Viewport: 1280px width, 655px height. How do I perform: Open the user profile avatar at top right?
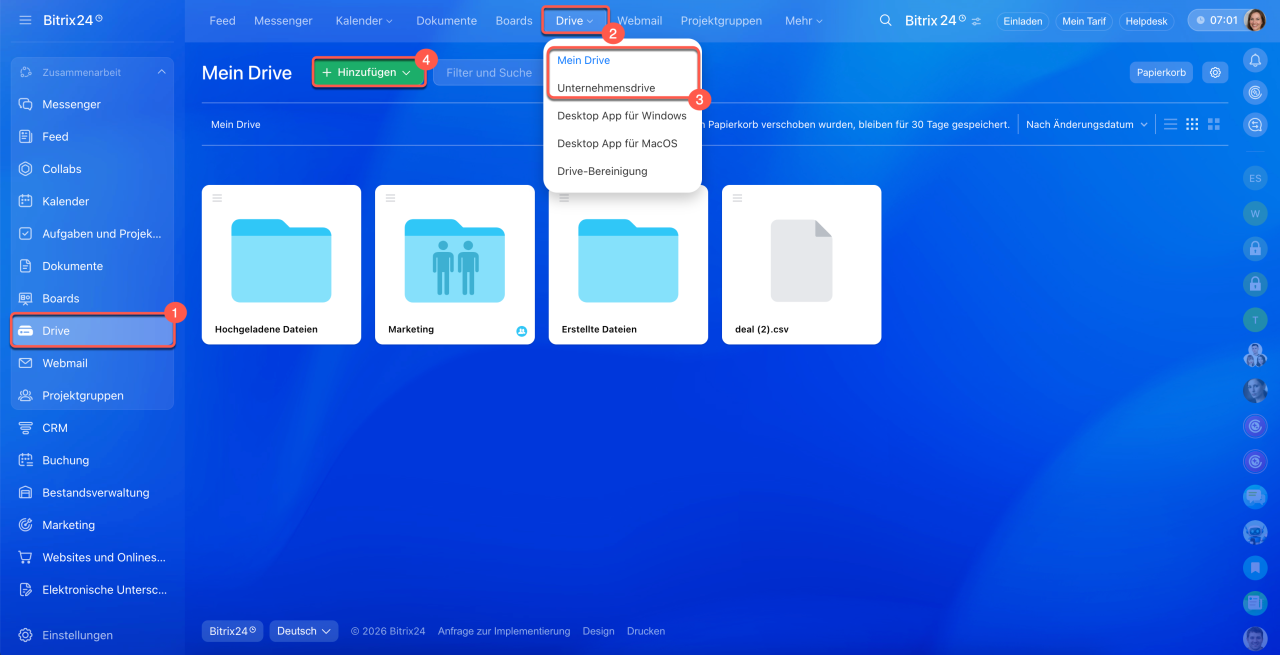(1254, 20)
